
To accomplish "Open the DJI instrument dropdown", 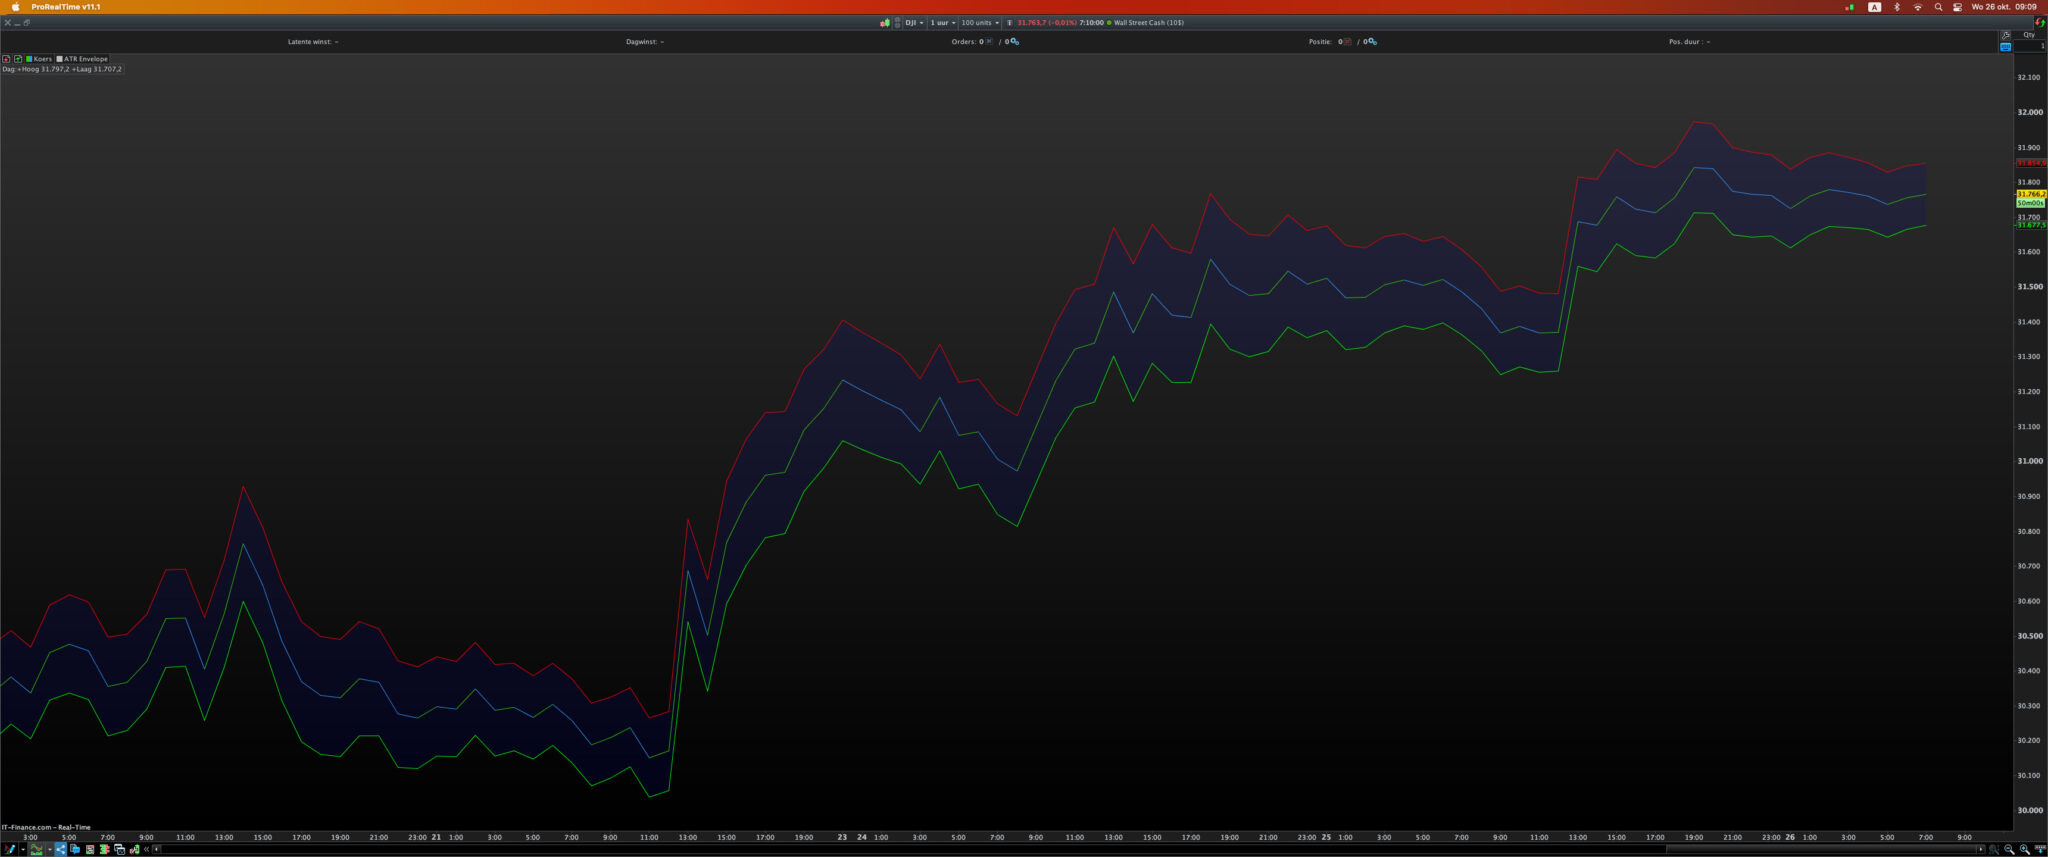I will 914,22.
